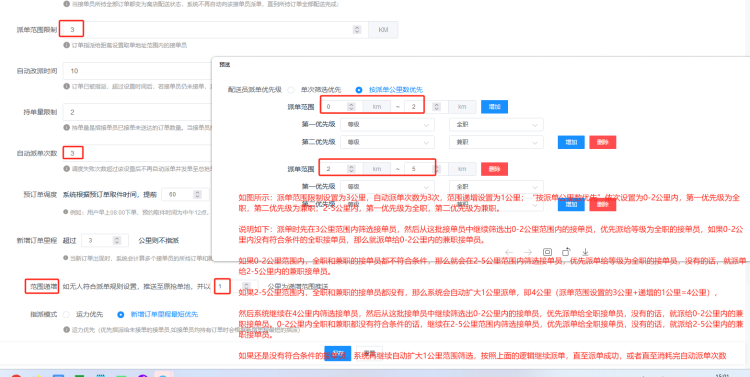Click the download image viewer icon

pos(585,252)
